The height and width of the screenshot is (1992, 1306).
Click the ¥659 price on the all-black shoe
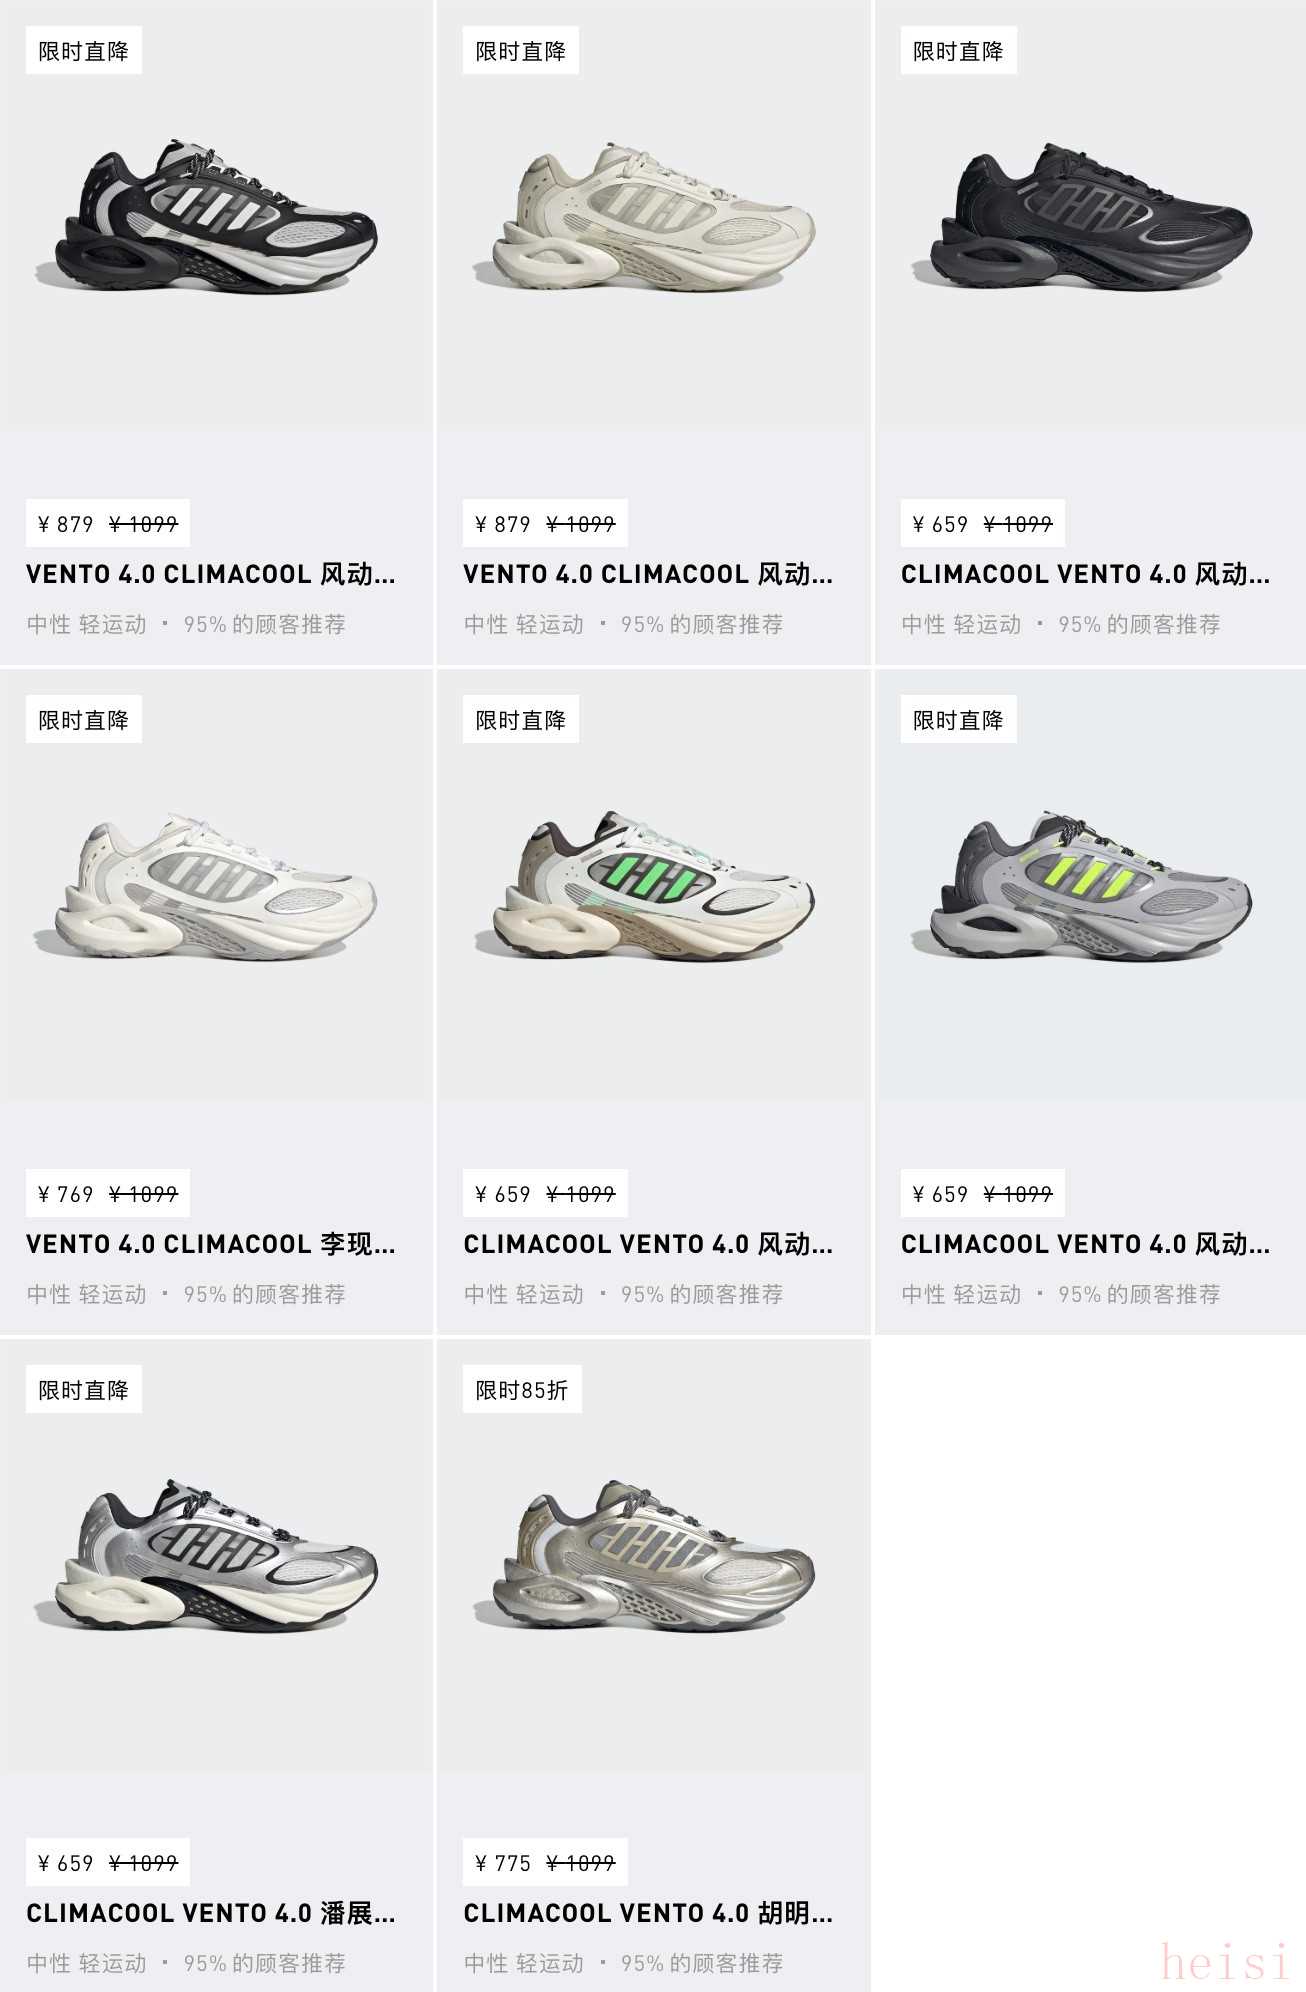click(941, 524)
